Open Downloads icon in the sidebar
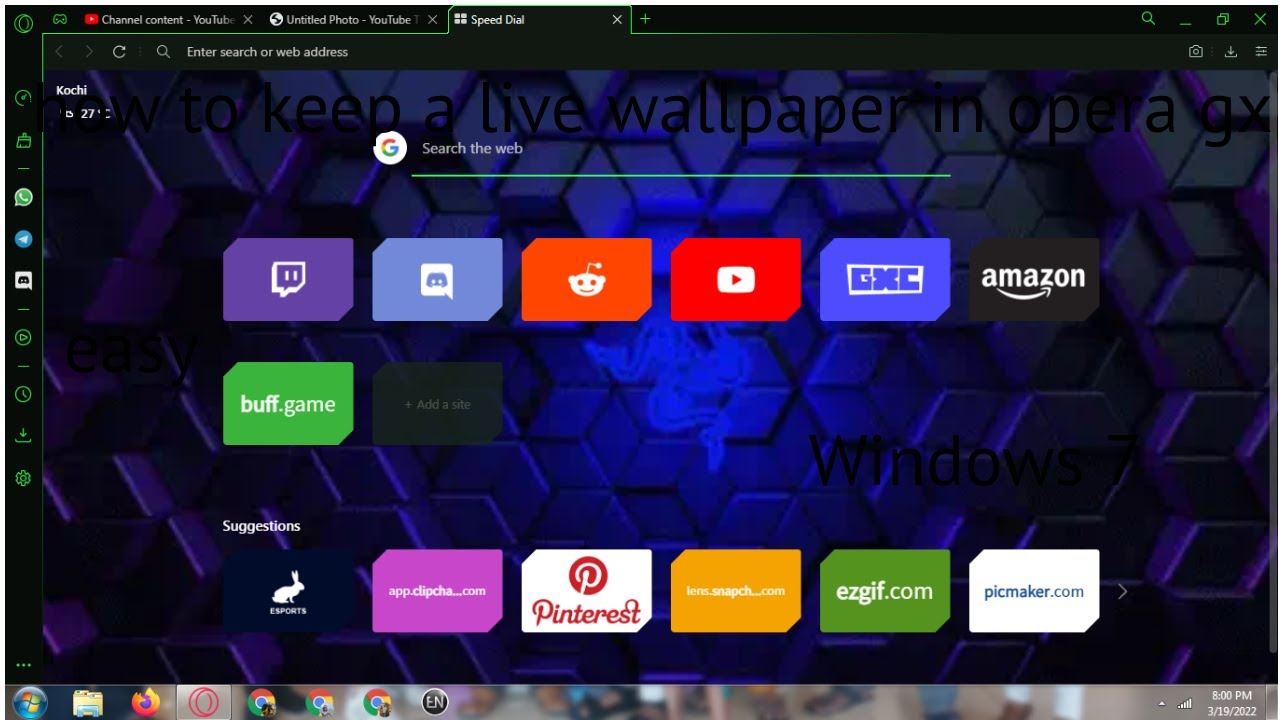 pos(23,435)
